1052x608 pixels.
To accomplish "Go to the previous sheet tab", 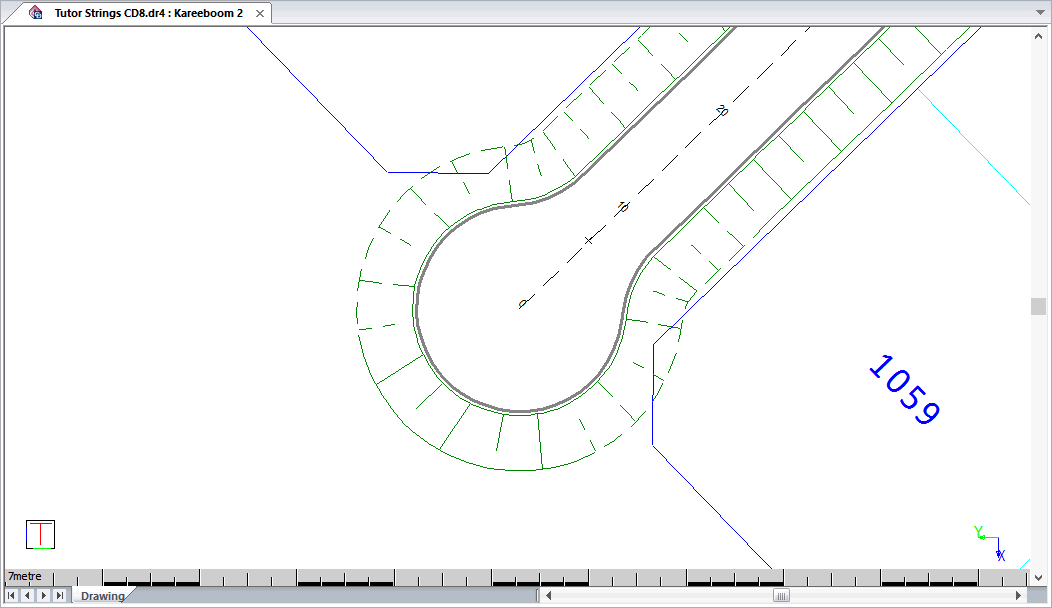I will [27, 596].
